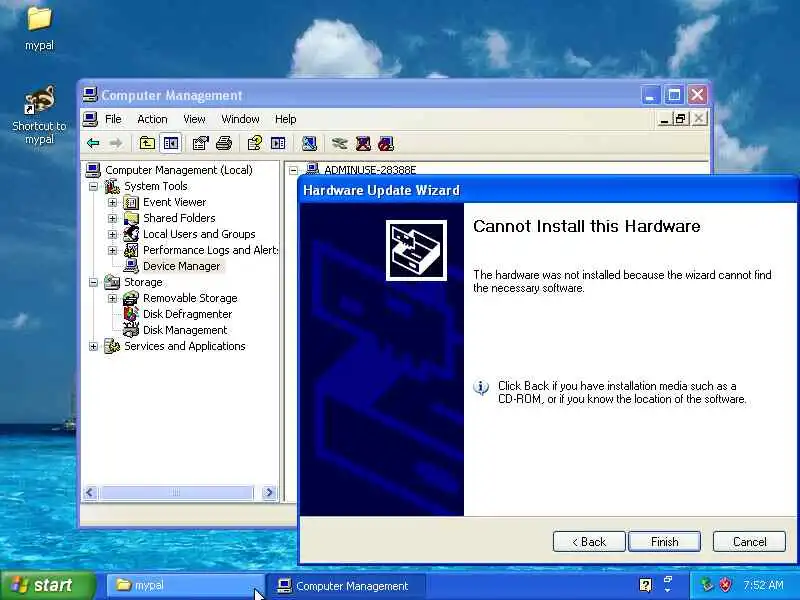The height and width of the screenshot is (600, 800).
Task: Click the Computer Management menu-bar system icon
Action: click(90, 119)
